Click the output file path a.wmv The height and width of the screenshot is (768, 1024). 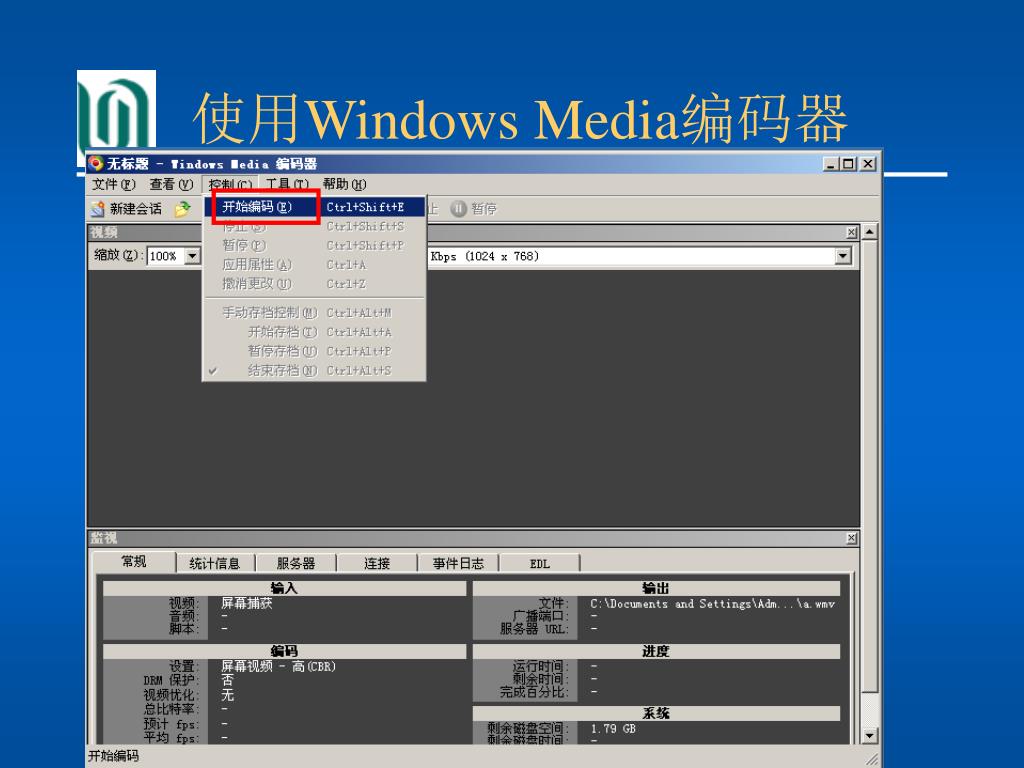point(712,604)
